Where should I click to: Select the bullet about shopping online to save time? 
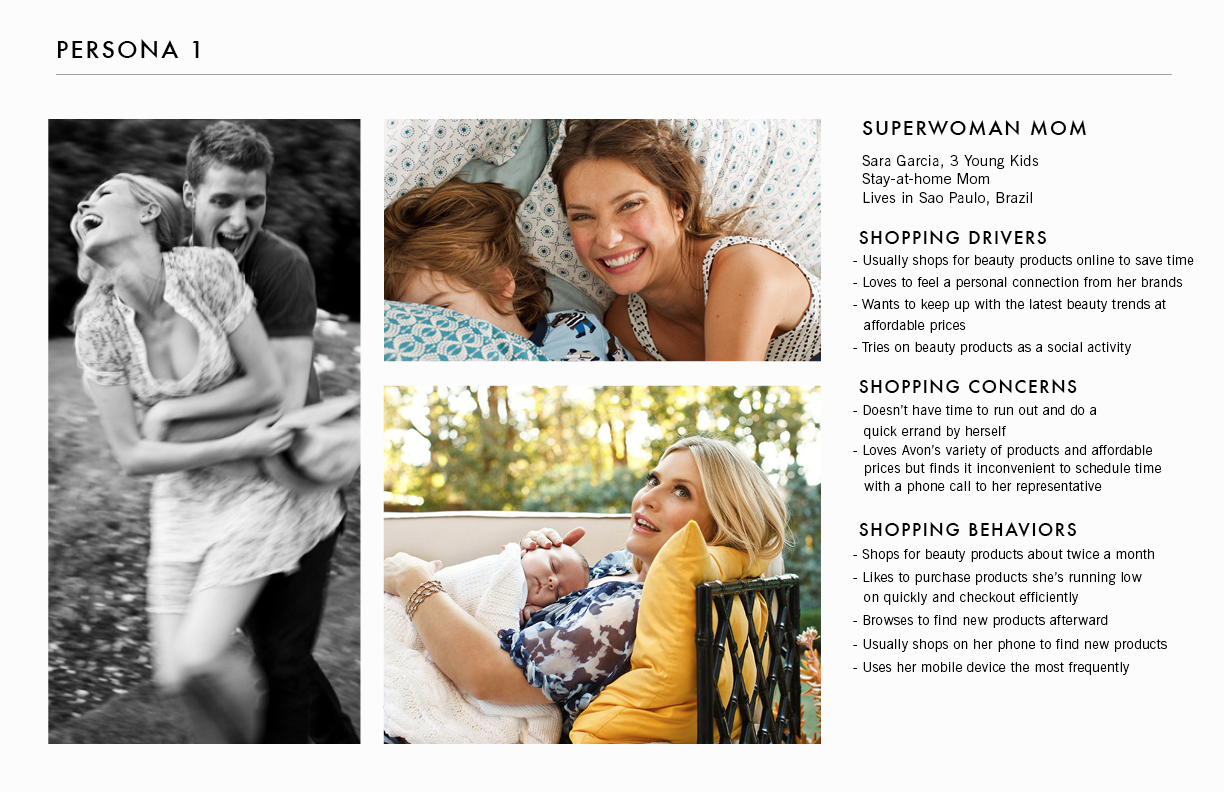pyautogui.click(x=1023, y=260)
